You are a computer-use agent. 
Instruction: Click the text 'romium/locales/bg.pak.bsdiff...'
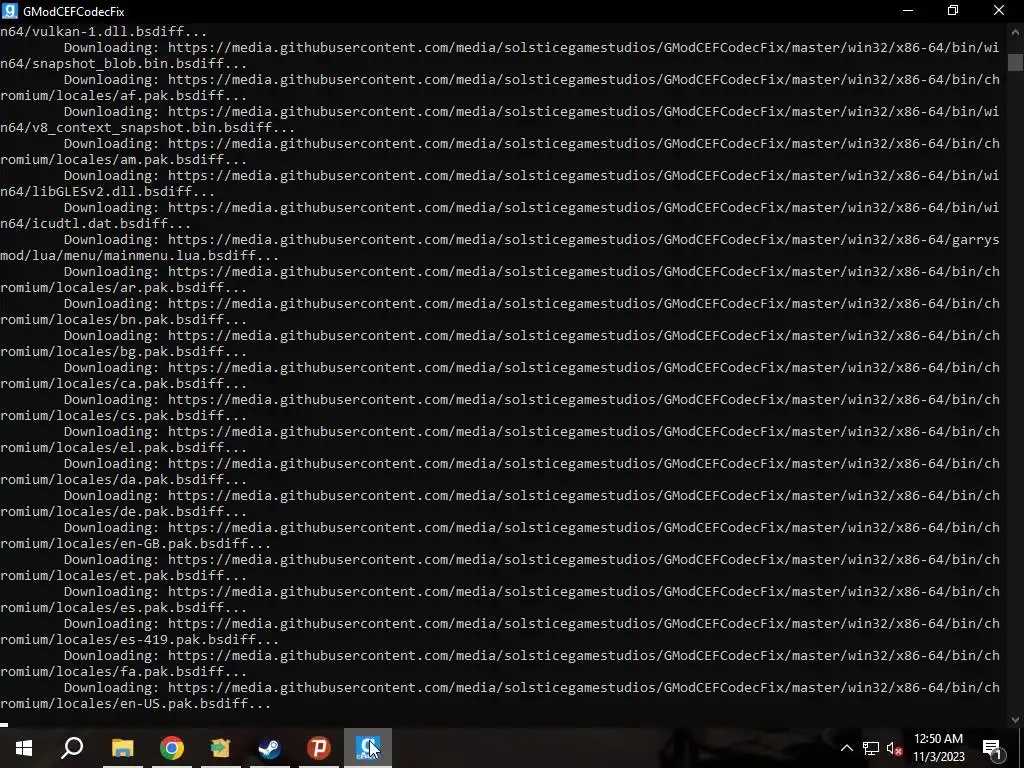(x=123, y=351)
